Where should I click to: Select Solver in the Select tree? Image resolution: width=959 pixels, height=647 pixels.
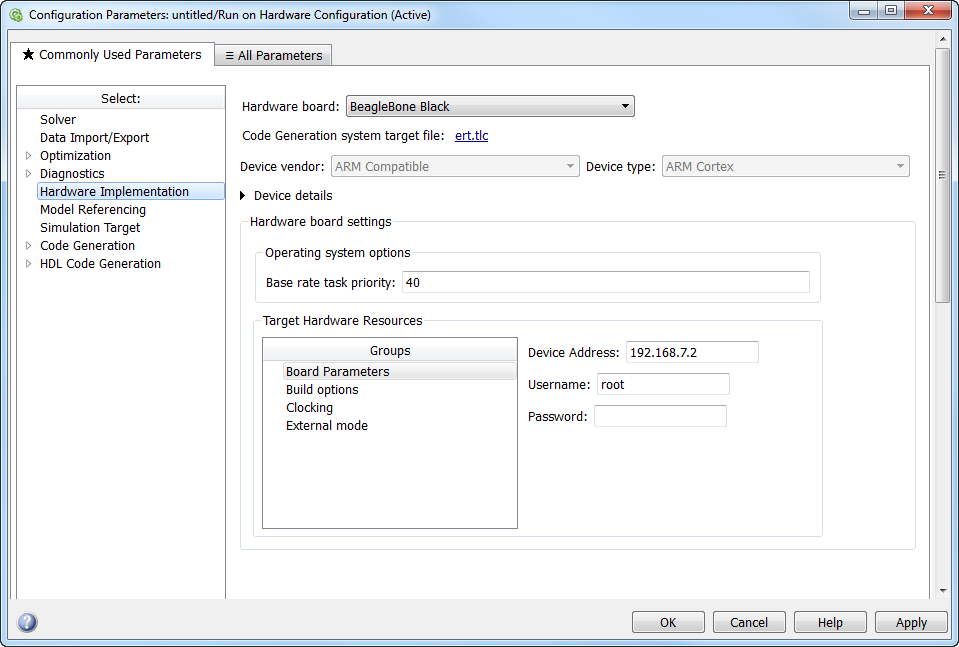click(x=58, y=120)
